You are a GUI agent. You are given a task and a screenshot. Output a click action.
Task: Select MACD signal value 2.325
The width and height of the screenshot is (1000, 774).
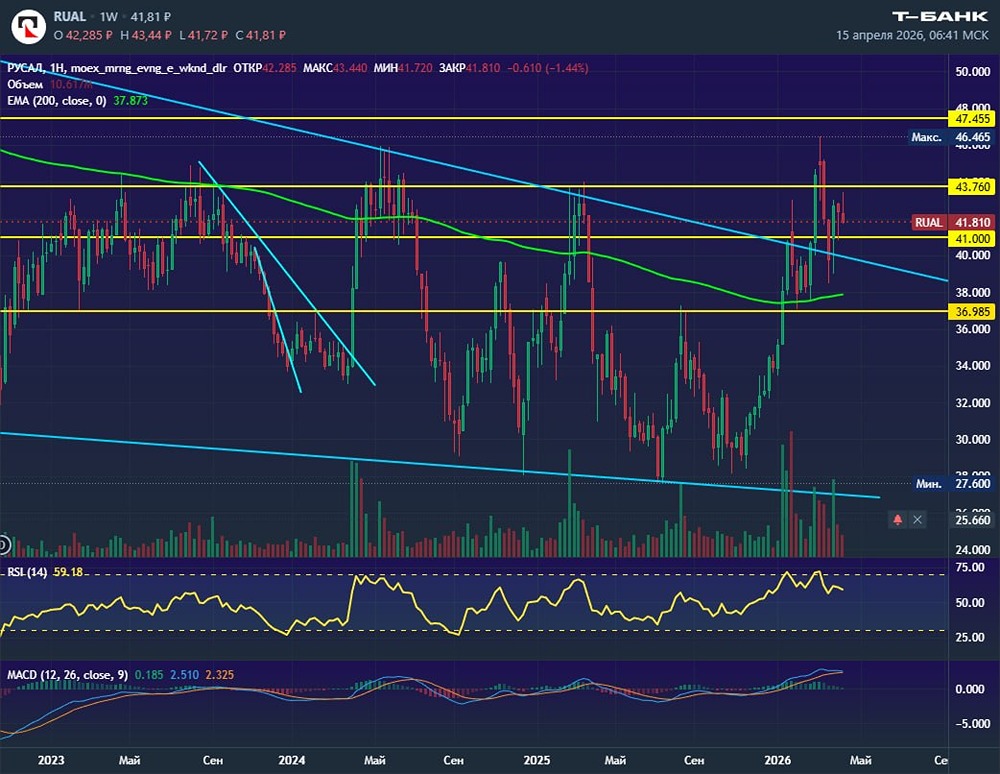pos(220,675)
